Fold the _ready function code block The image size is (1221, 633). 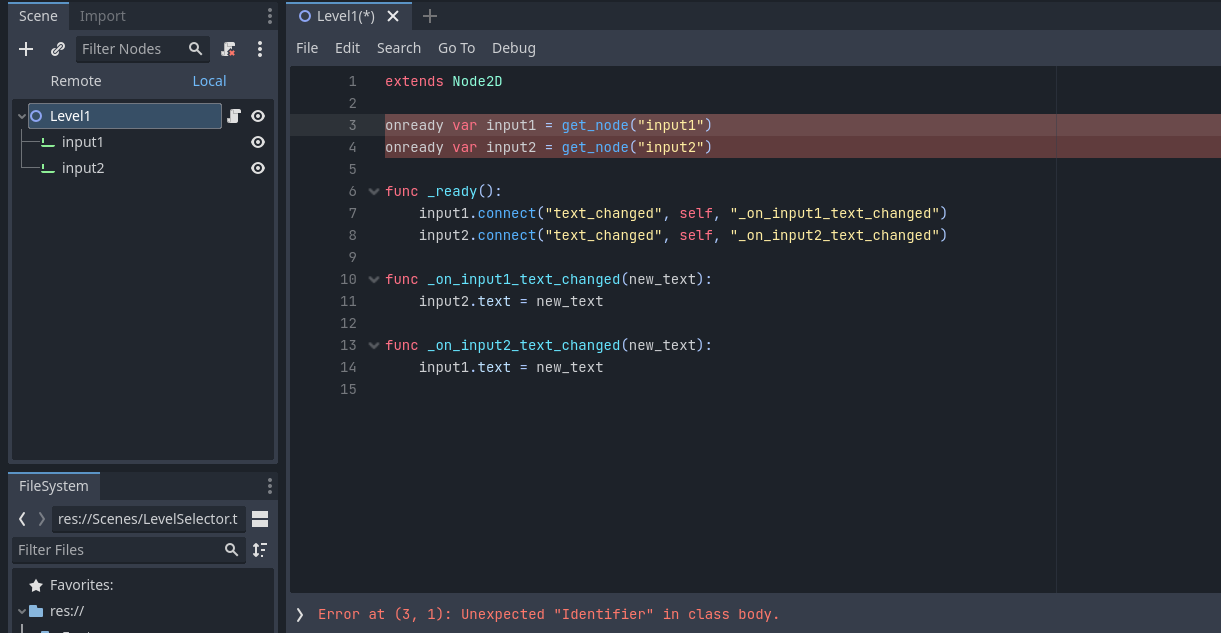(x=373, y=191)
